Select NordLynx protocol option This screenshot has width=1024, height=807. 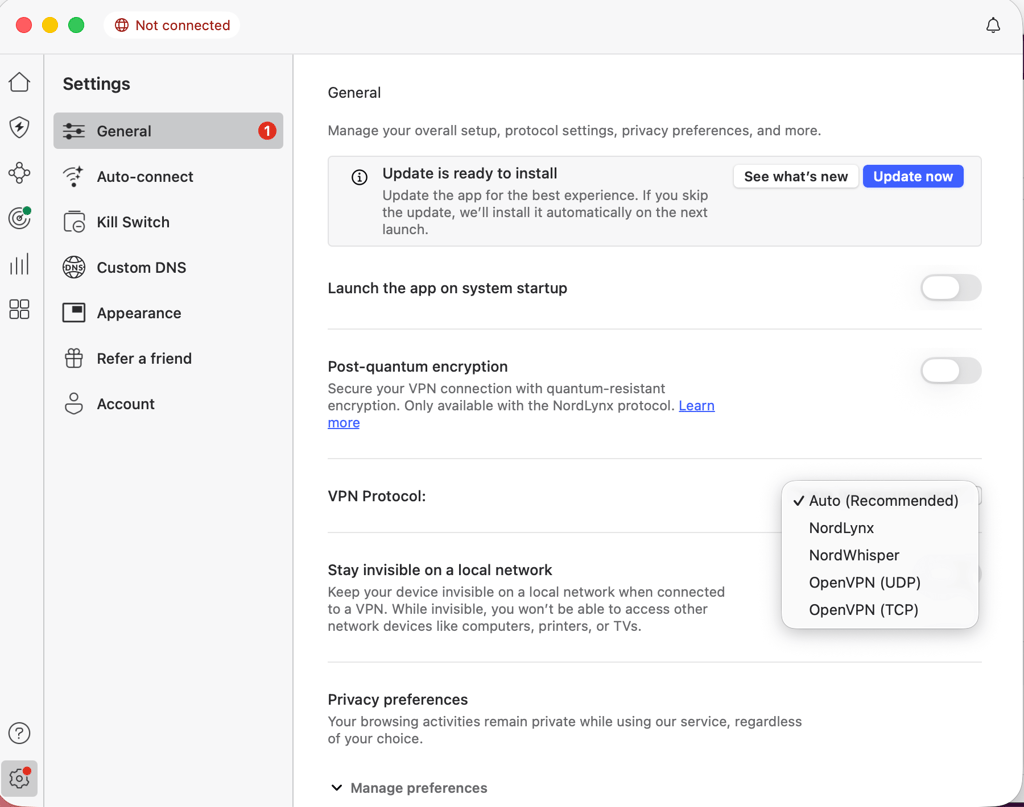[x=880, y=528]
